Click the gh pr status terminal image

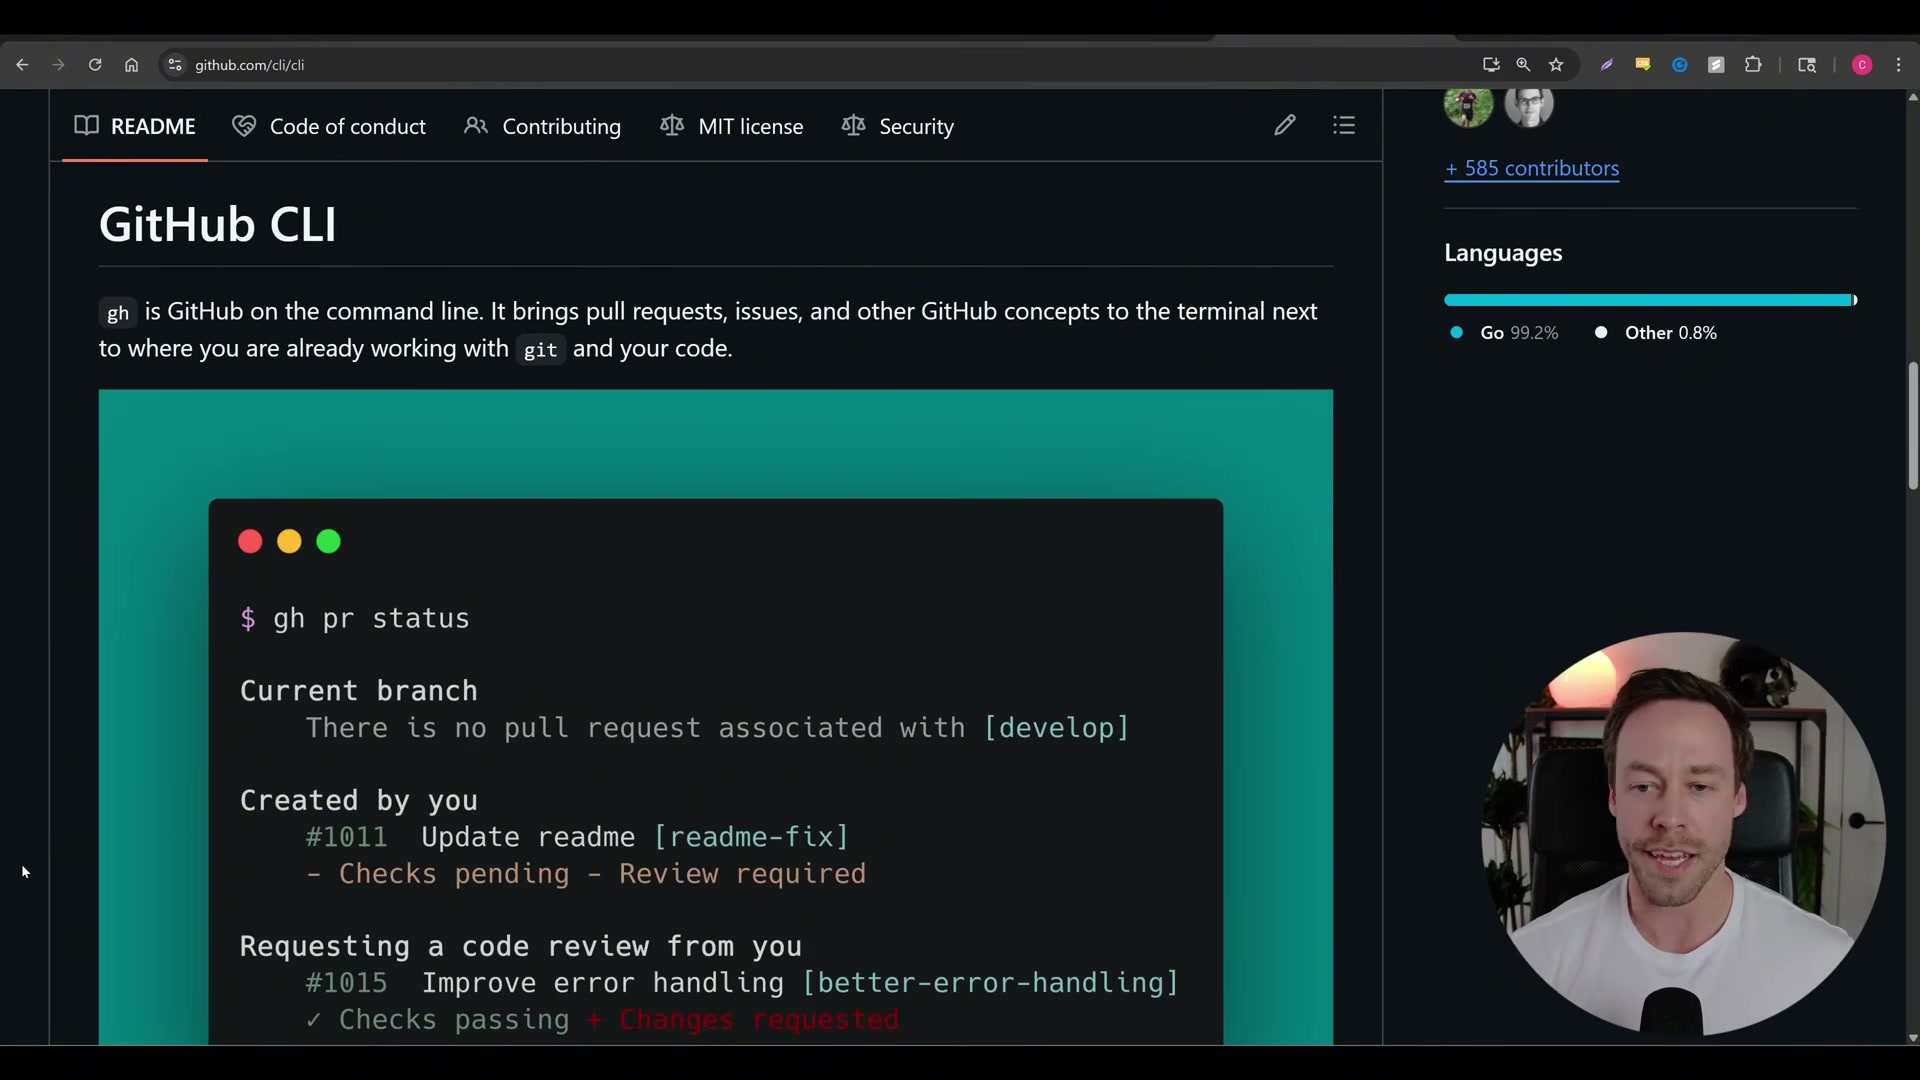(x=716, y=717)
